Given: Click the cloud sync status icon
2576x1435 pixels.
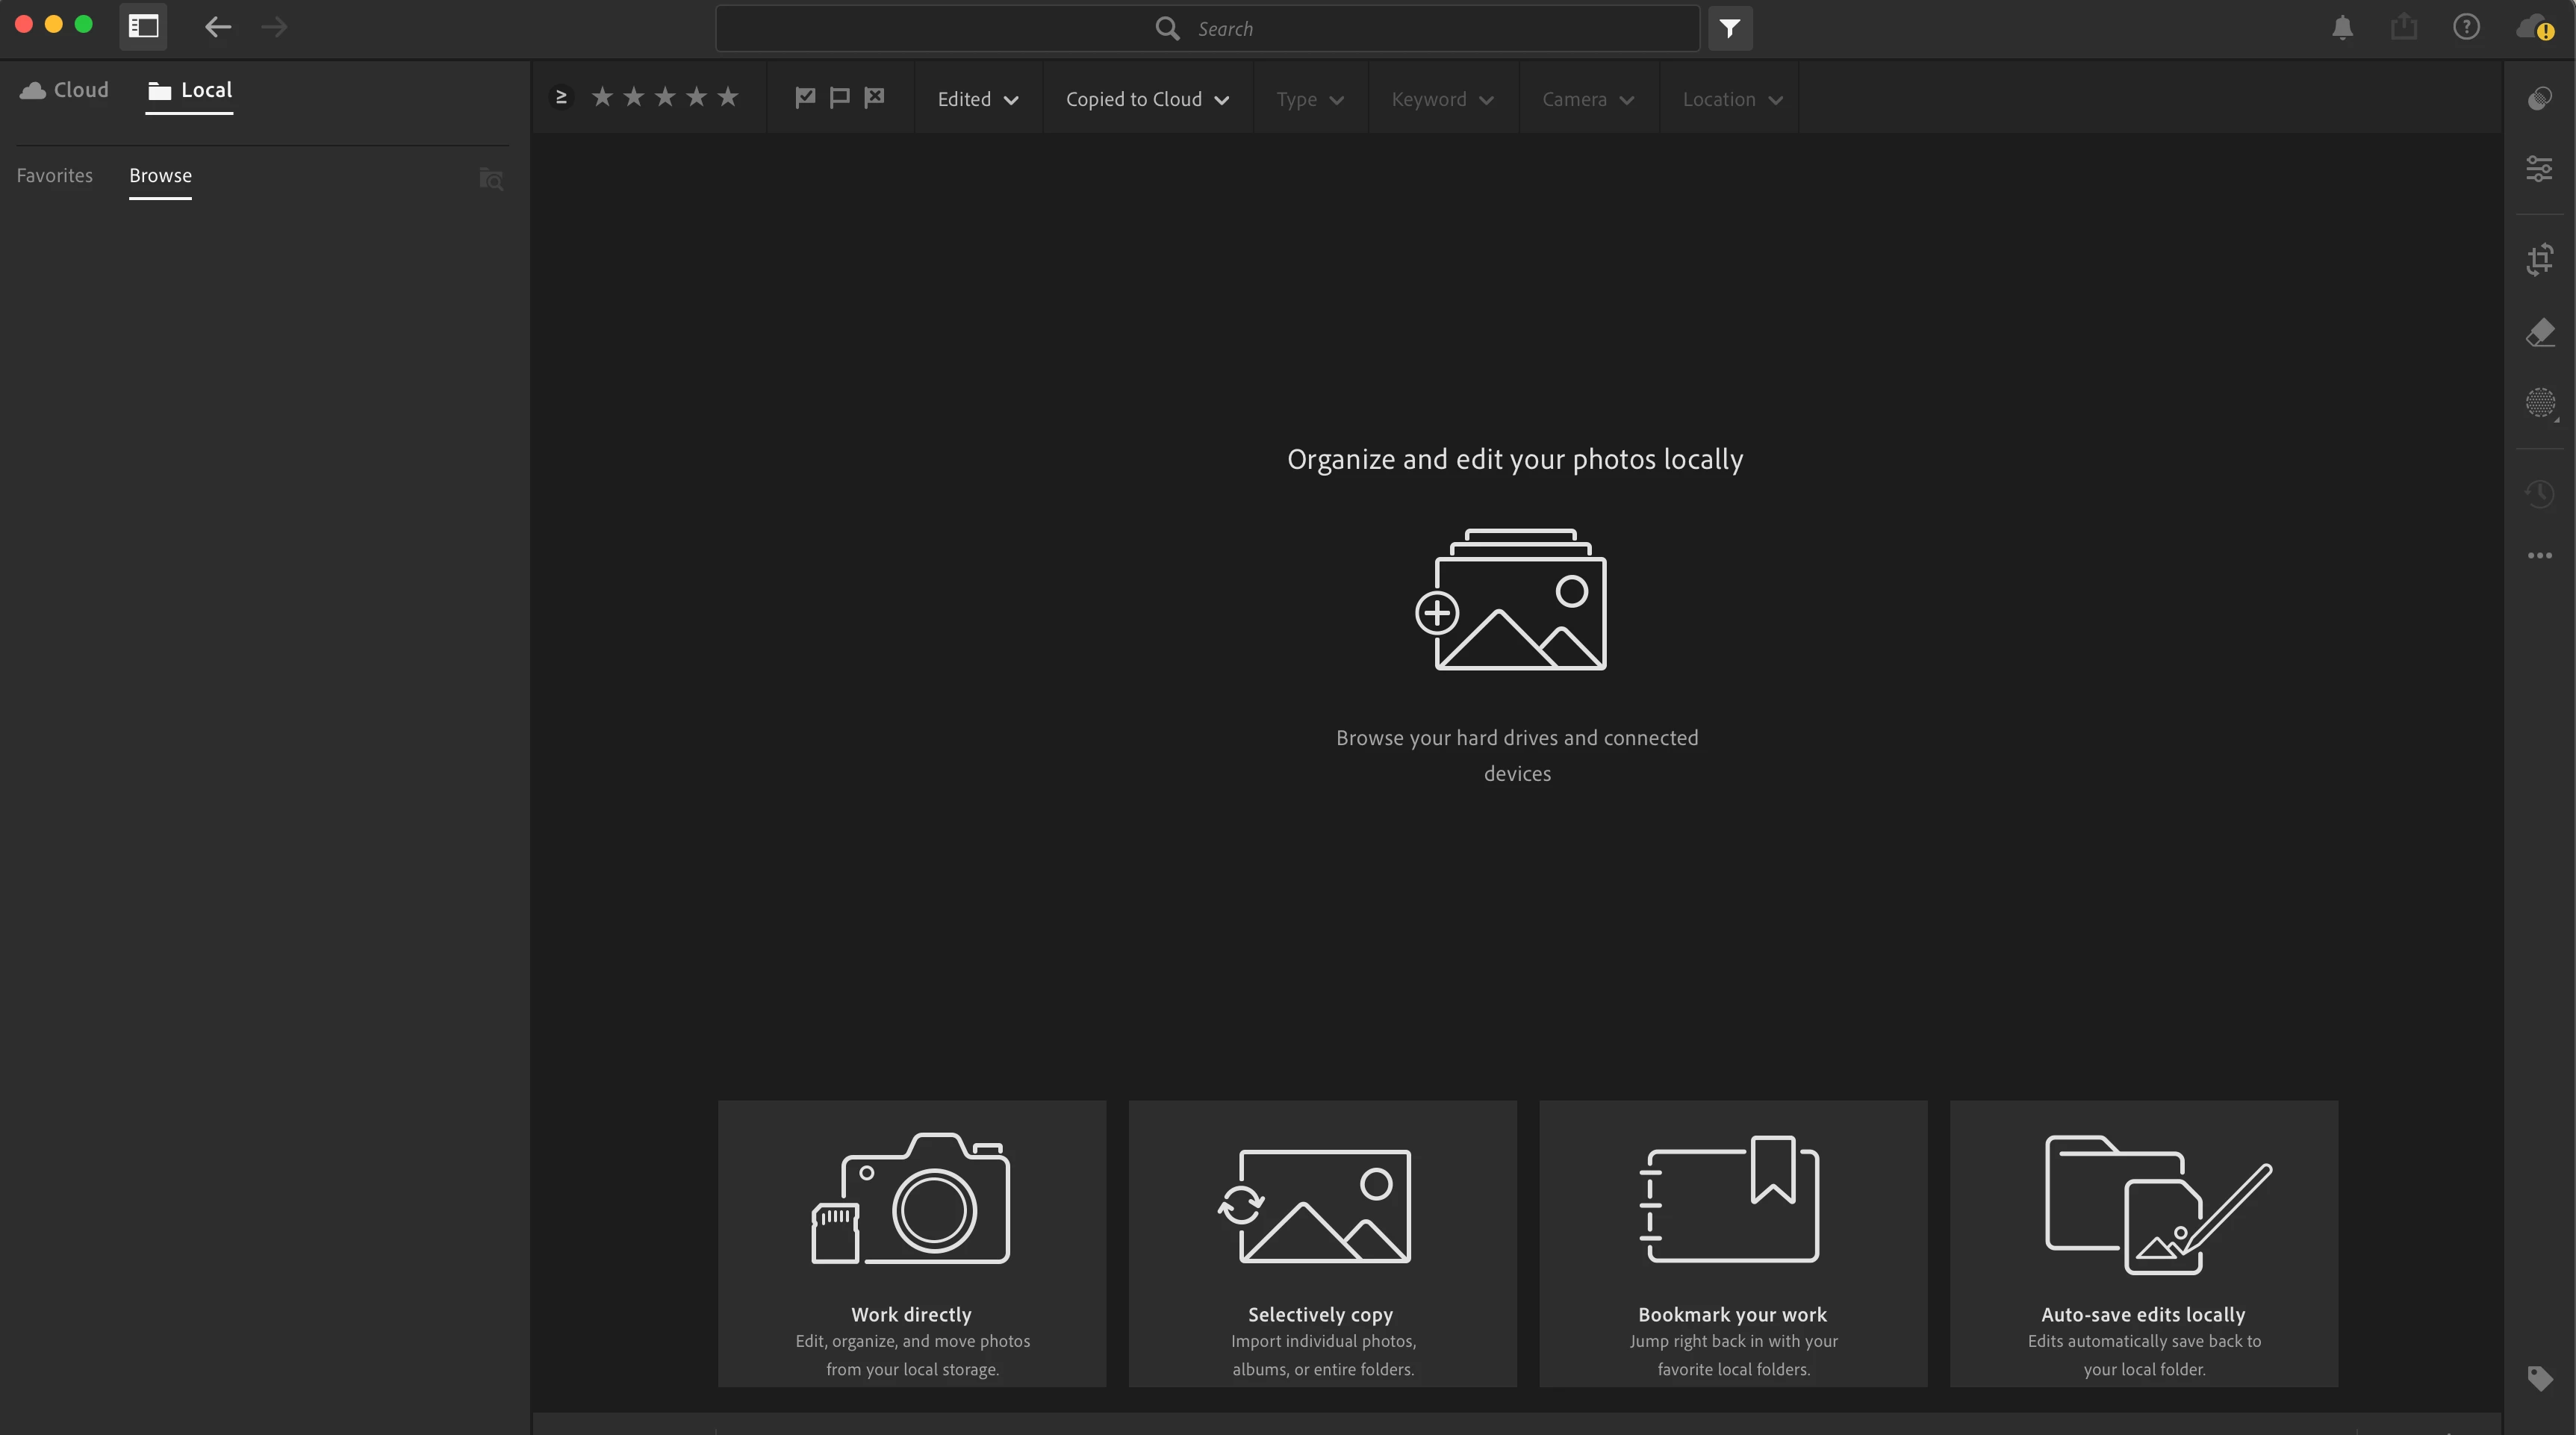Looking at the screenshot, I should [2533, 27].
